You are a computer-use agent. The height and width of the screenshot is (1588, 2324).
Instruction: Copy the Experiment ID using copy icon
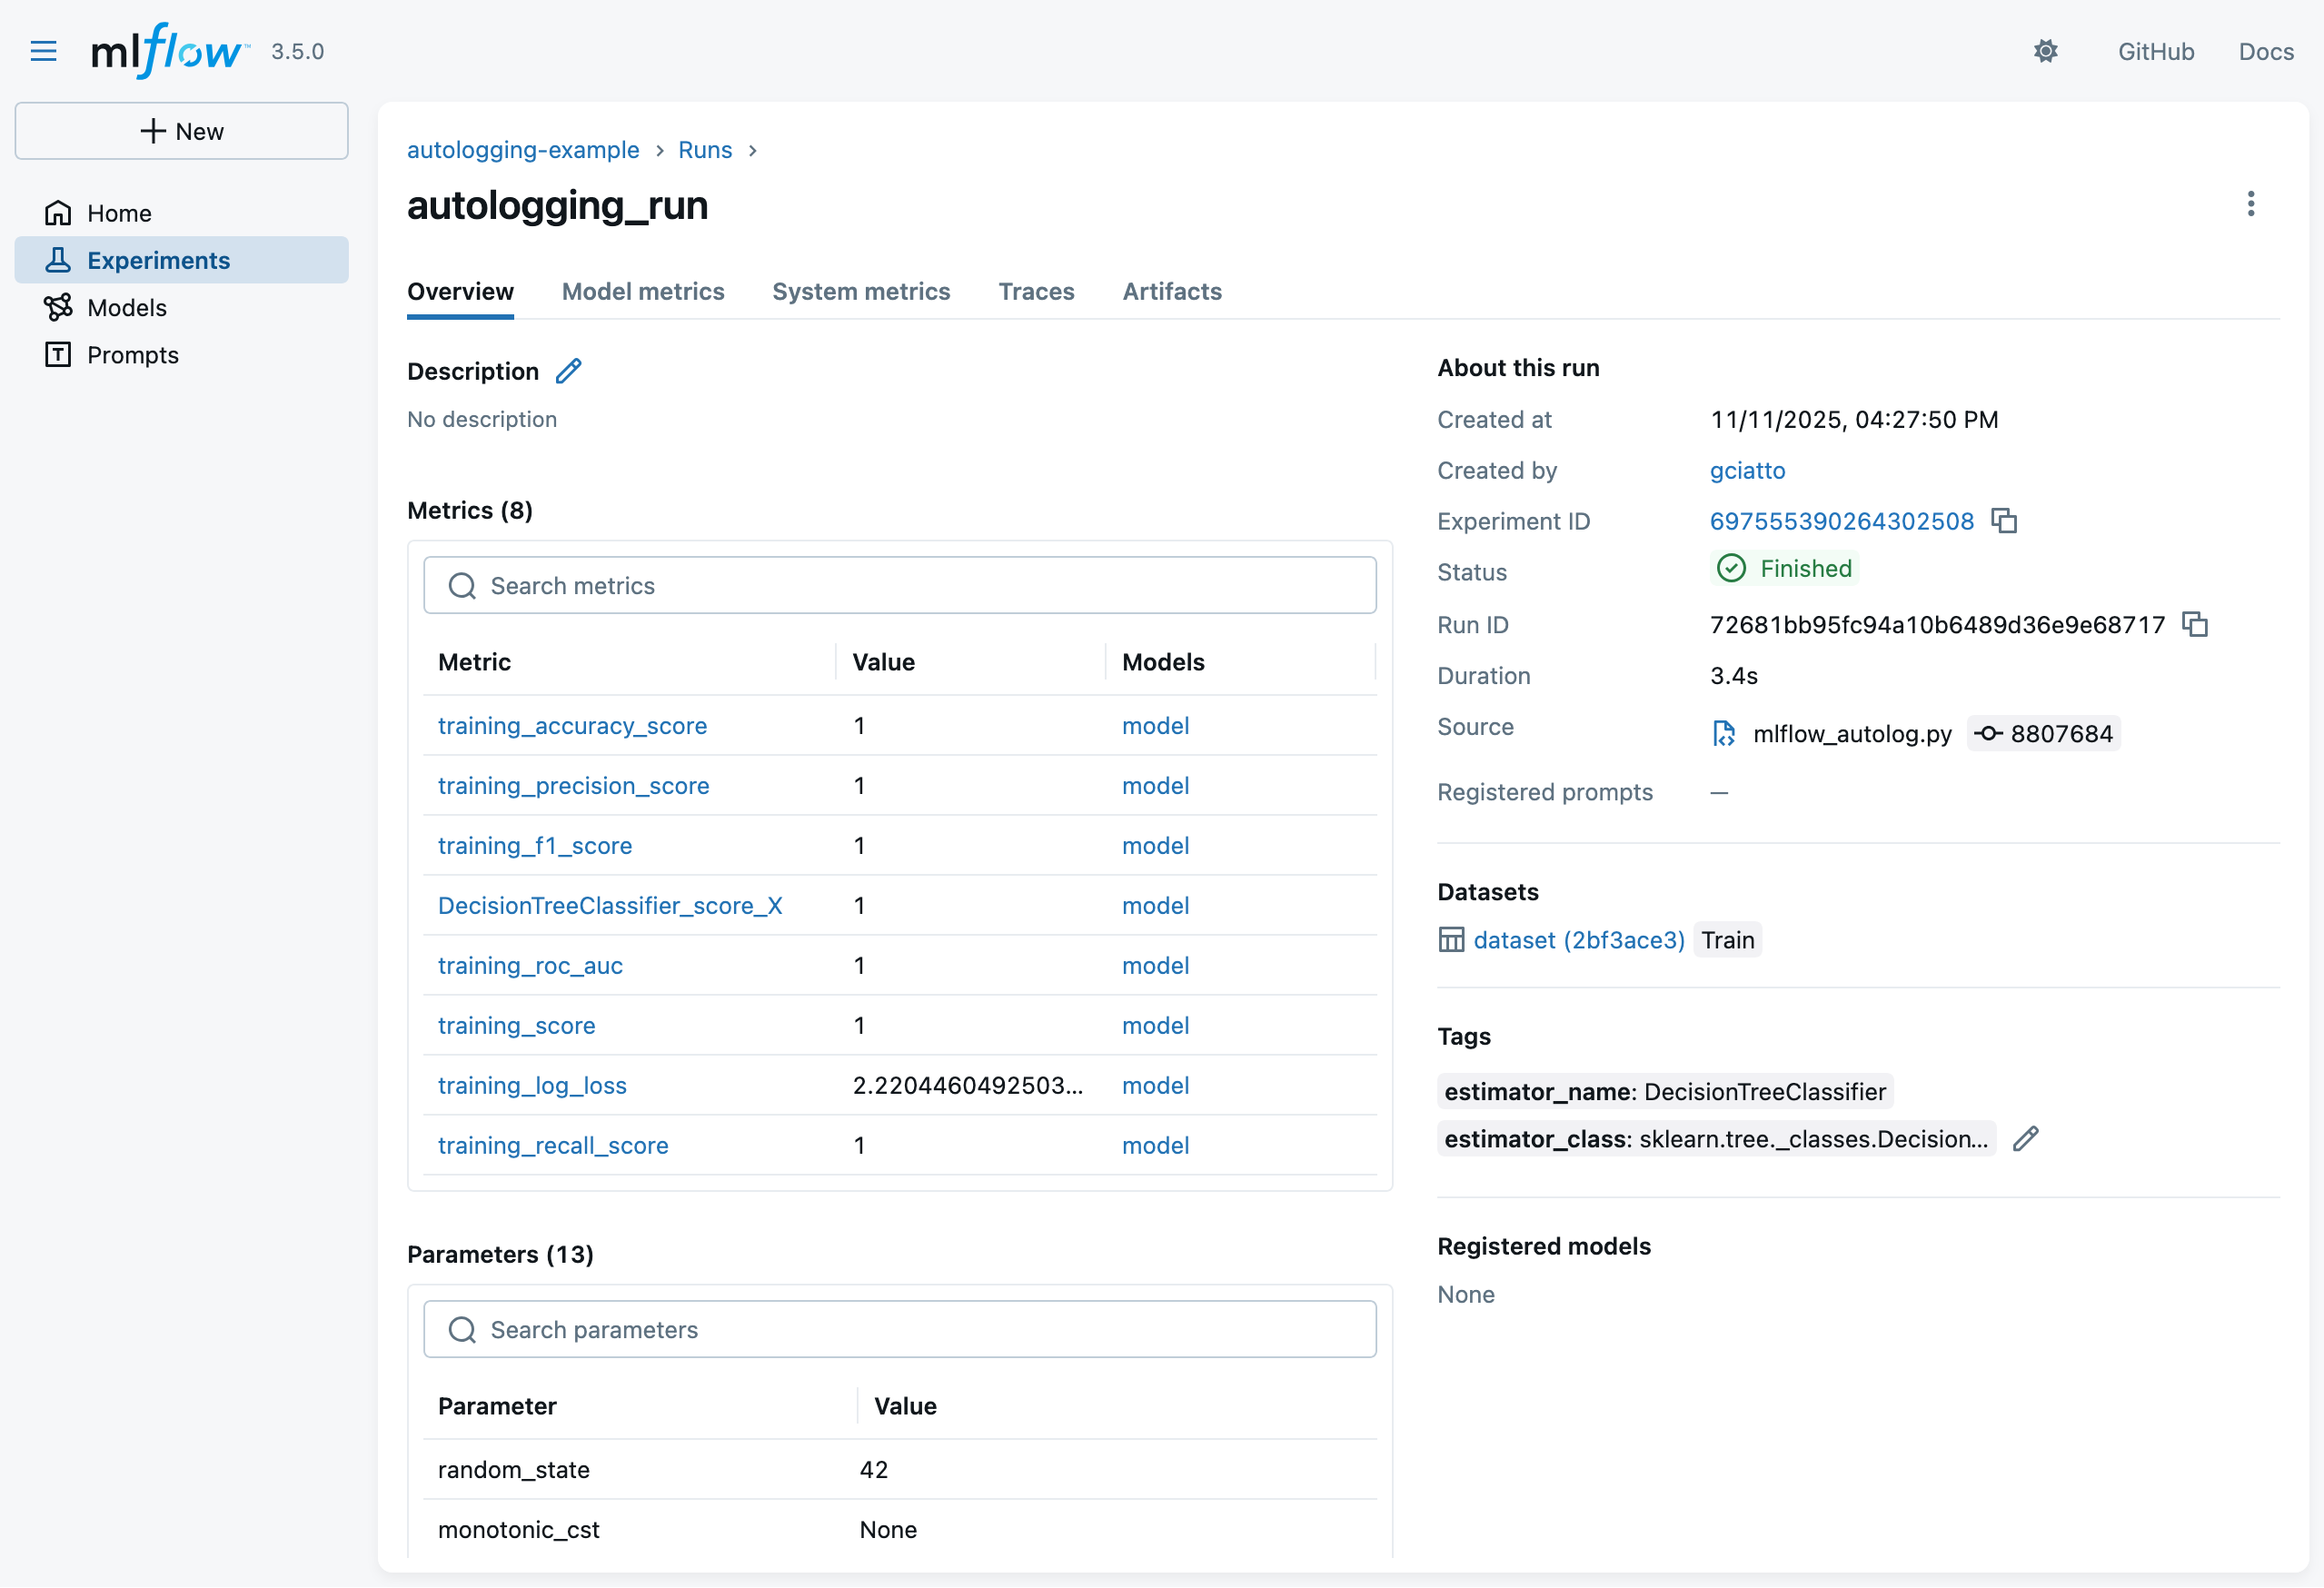tap(2003, 521)
